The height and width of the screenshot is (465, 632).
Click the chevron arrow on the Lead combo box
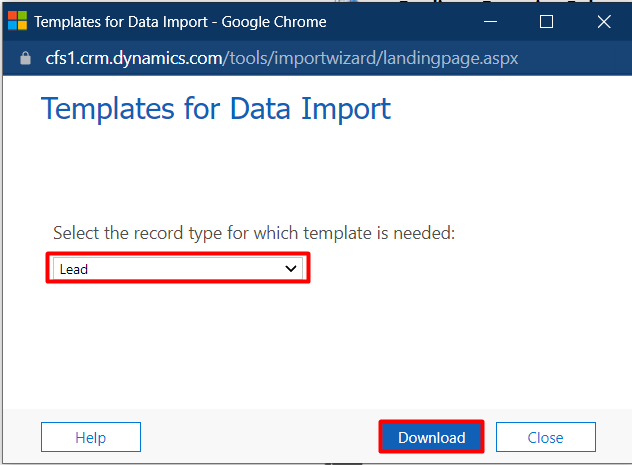point(291,268)
